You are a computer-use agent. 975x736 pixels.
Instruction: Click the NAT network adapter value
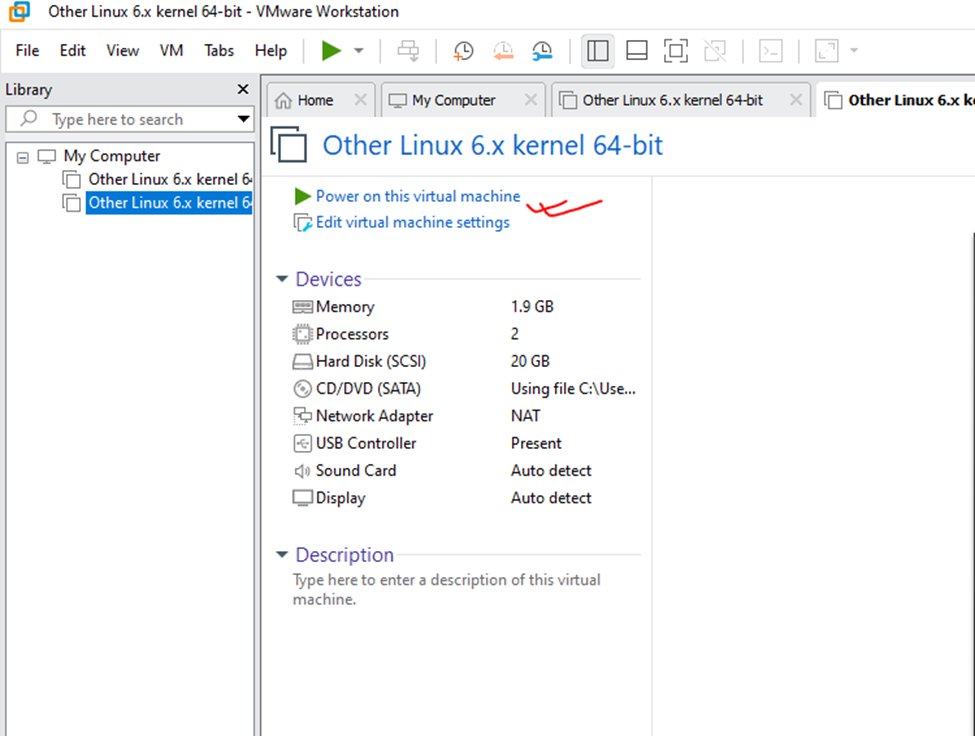[x=525, y=416]
